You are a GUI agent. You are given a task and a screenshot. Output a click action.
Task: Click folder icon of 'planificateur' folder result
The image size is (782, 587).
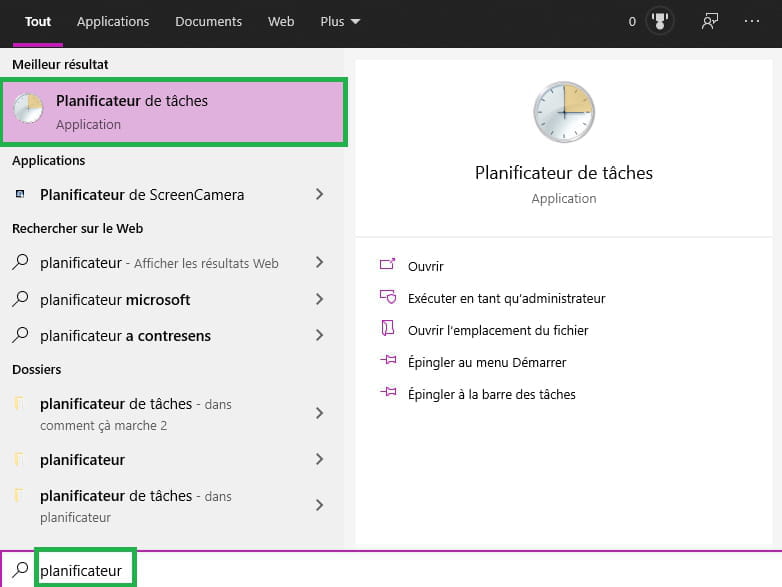(19, 459)
